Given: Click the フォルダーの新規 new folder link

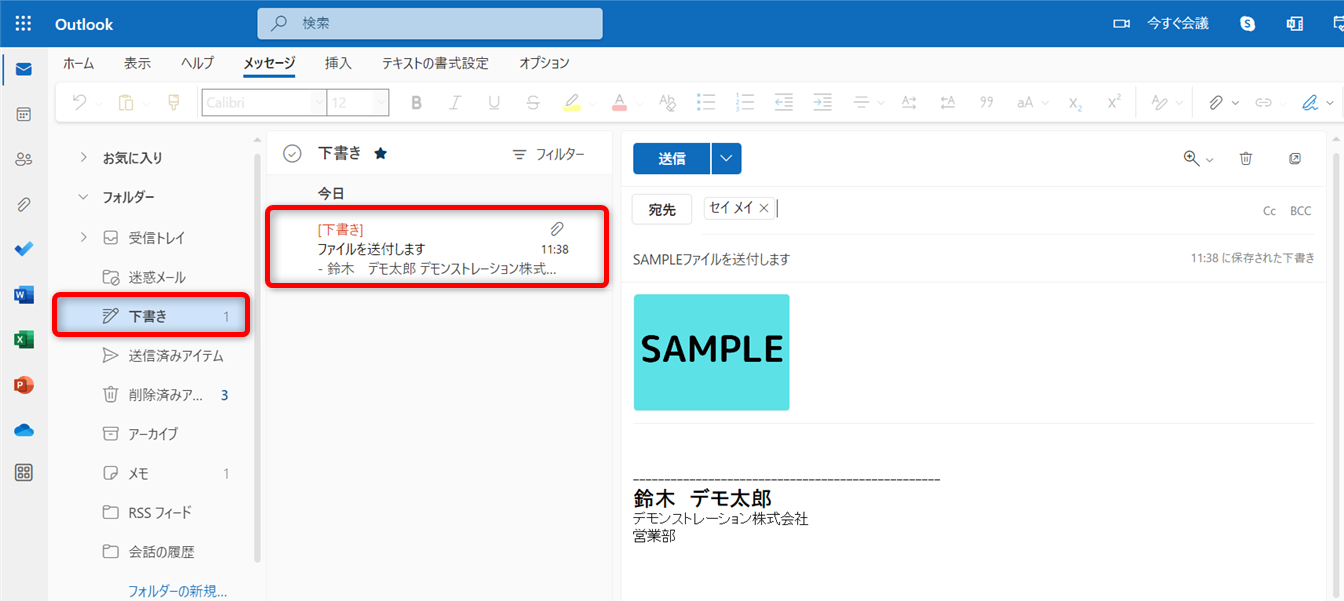Looking at the screenshot, I should point(178,591).
